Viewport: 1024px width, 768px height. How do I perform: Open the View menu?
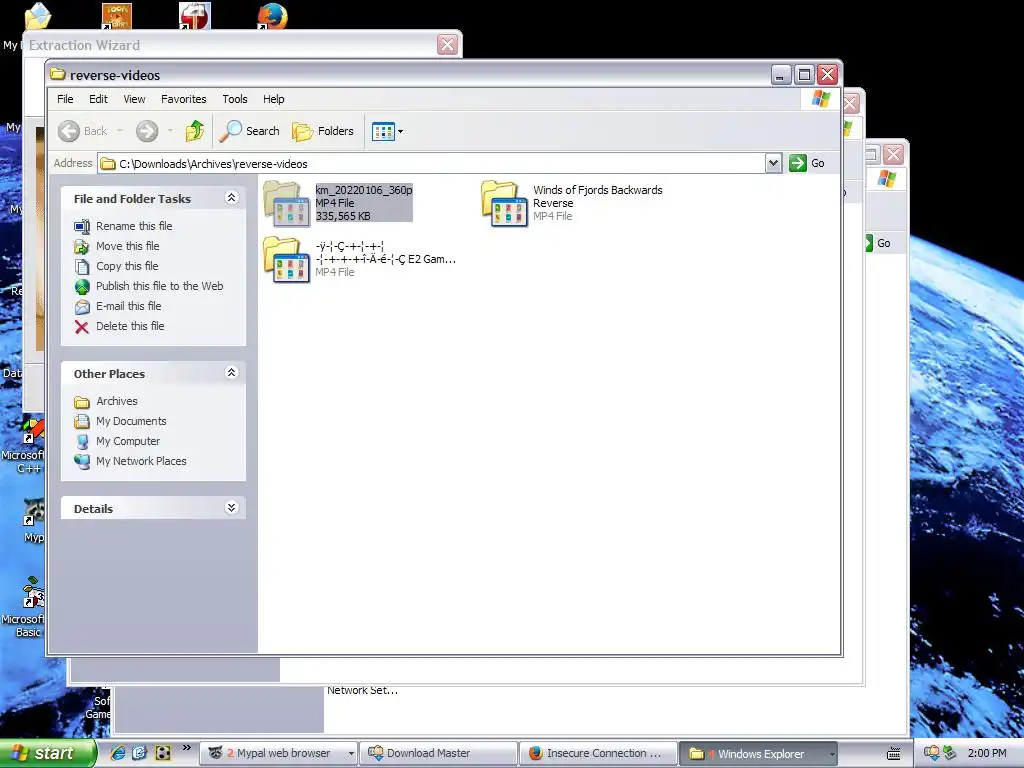point(134,99)
